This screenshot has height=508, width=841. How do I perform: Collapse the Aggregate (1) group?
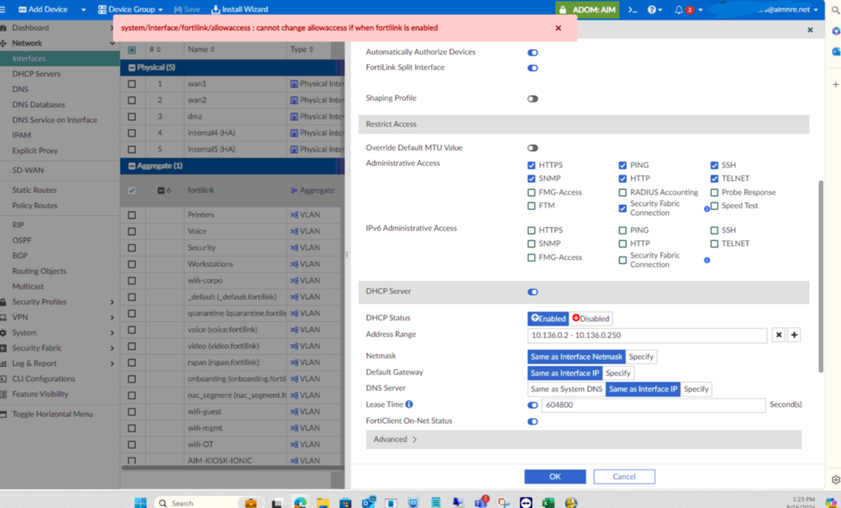[x=131, y=166]
